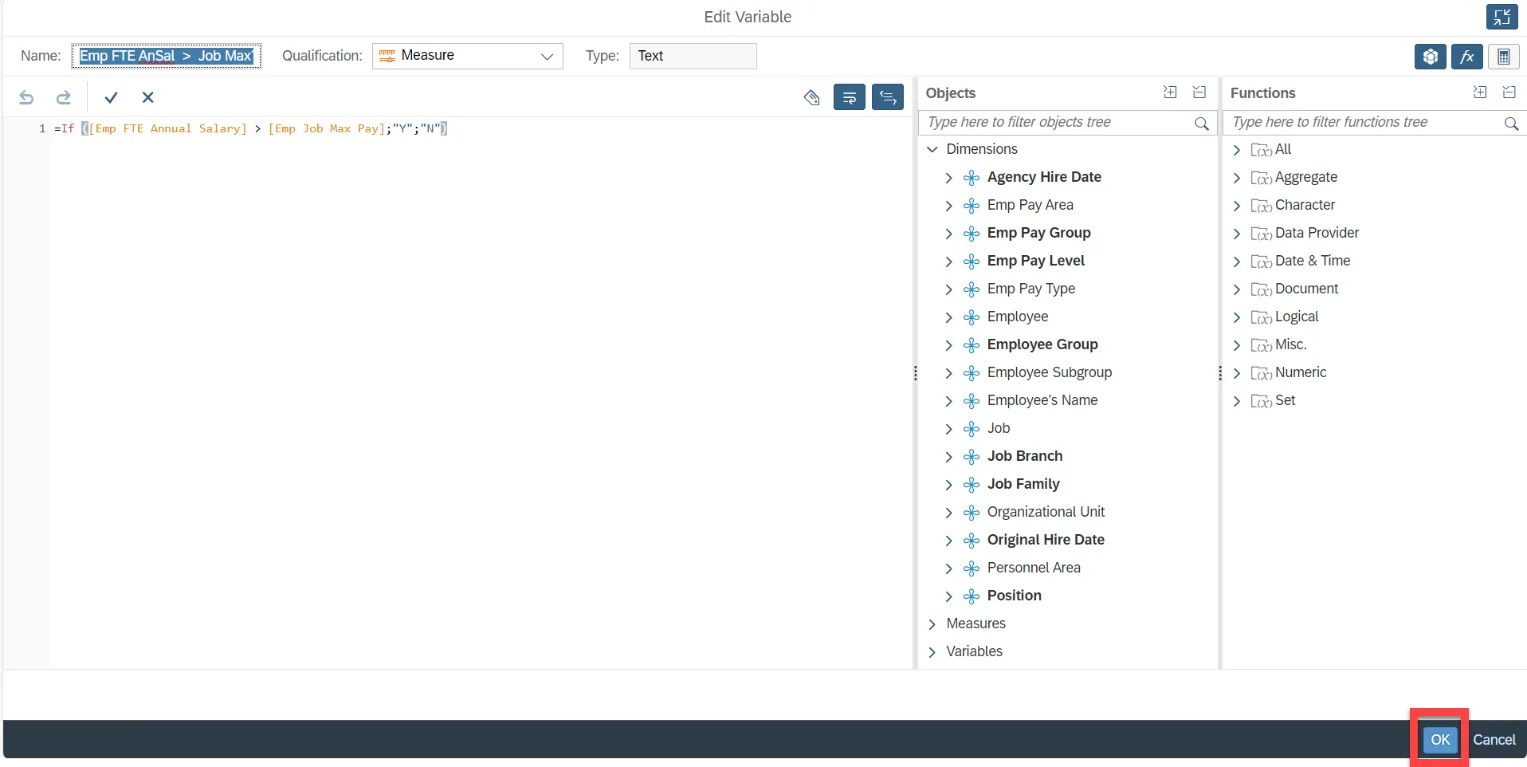Click the Date & Time folder icon
This screenshot has height=767, width=1527.
coord(1261,262)
